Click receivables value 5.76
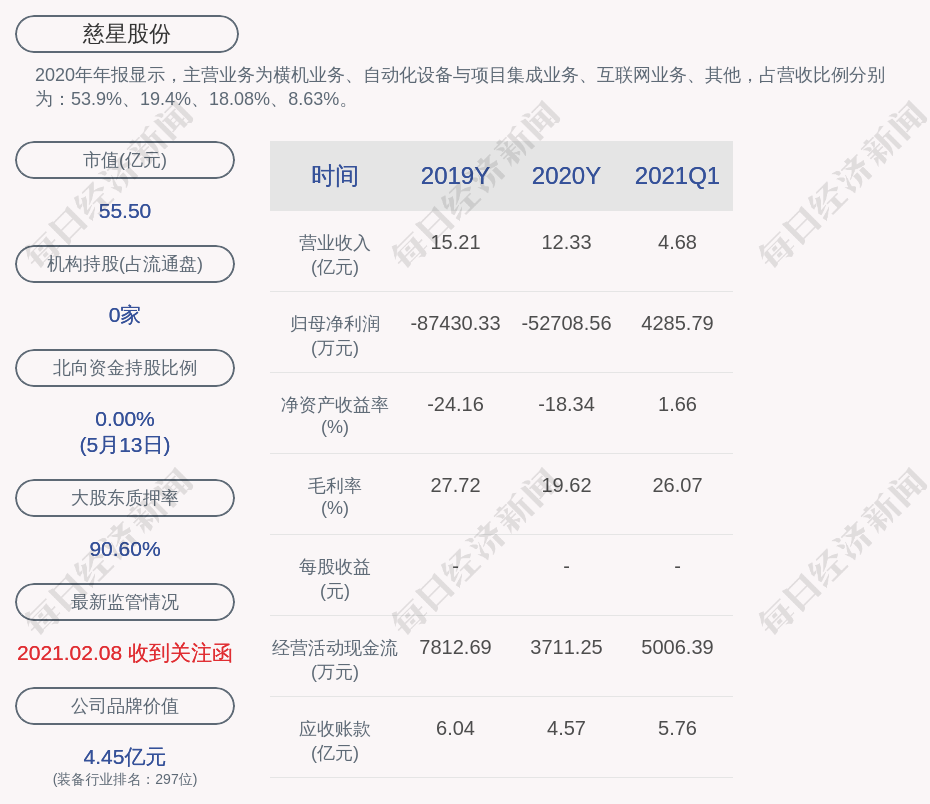930x804 pixels. pos(677,728)
